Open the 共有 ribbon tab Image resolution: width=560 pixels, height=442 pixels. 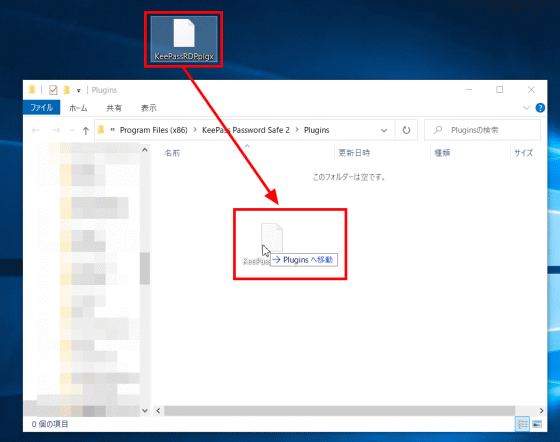point(114,108)
